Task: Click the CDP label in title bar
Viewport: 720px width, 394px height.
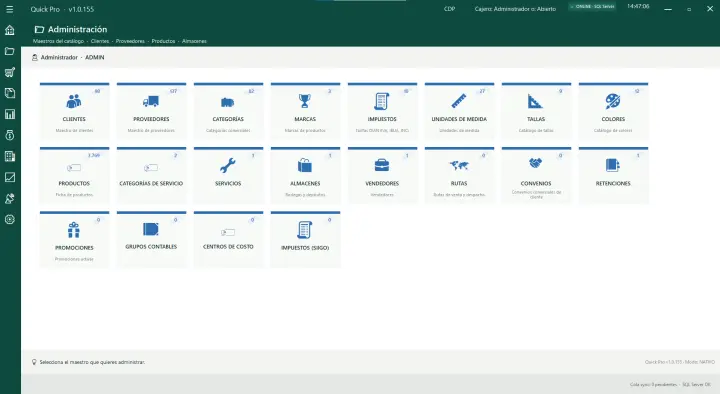Action: (x=450, y=9)
